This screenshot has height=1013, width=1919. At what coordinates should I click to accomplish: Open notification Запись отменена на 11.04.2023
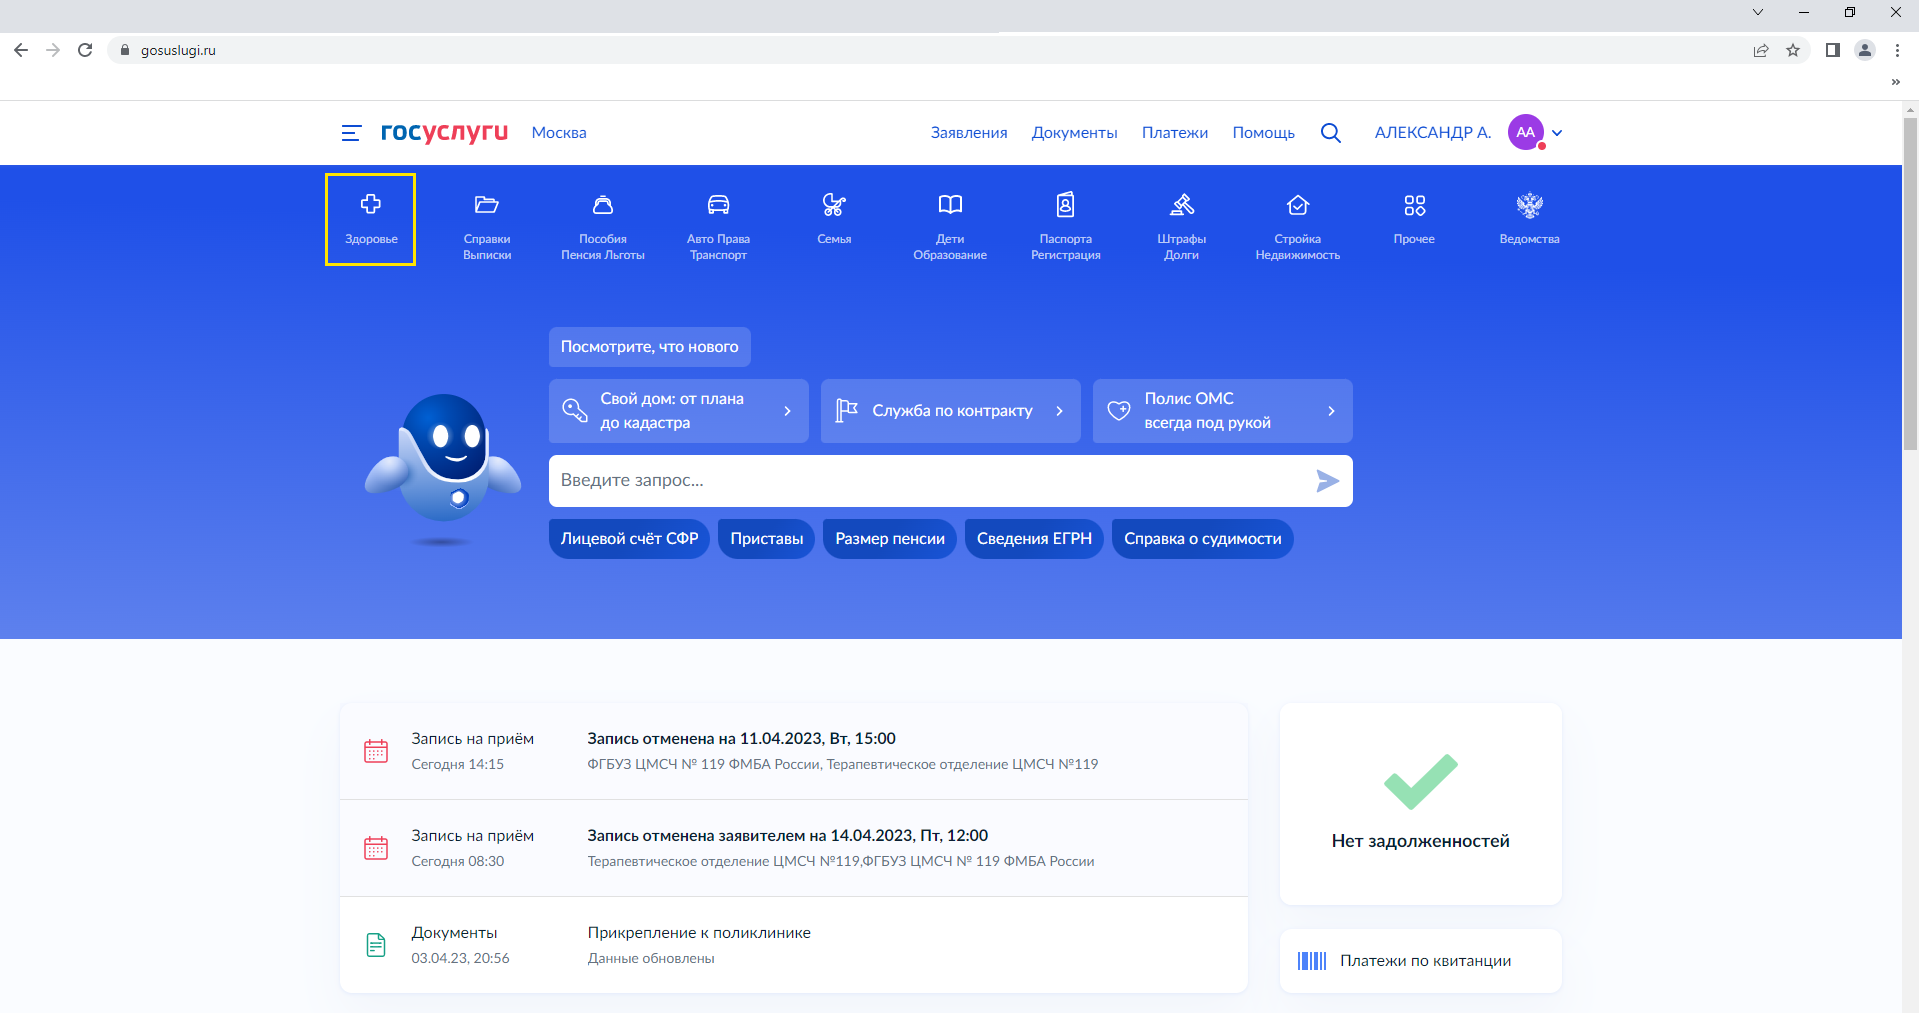coord(794,751)
